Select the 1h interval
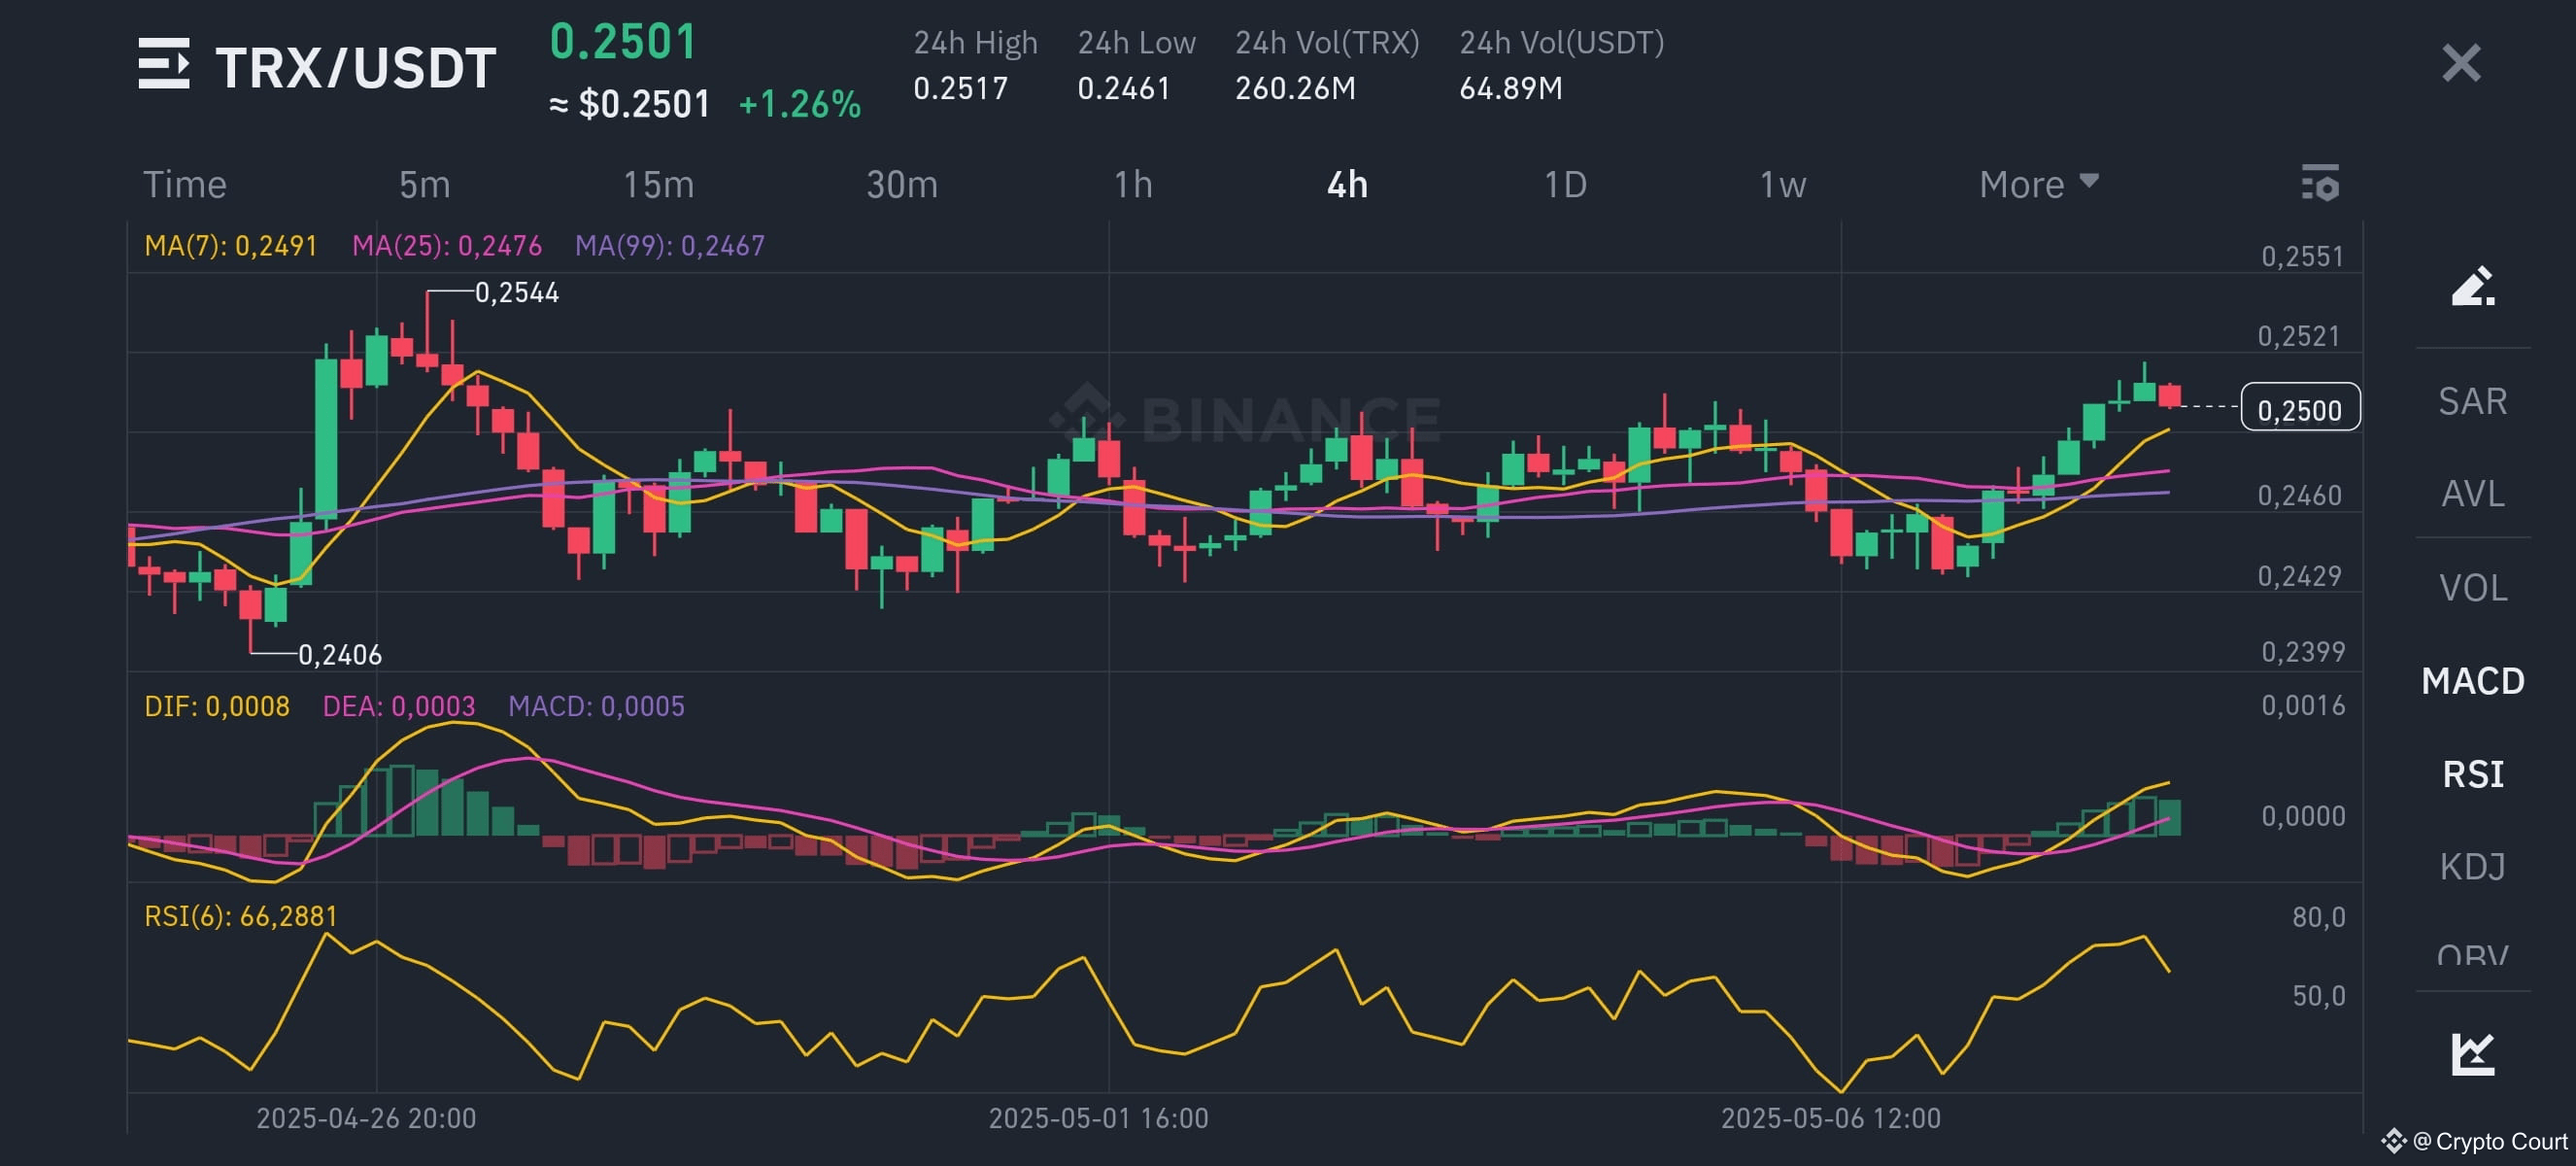Viewport: 2576px width, 1166px height. click(x=1133, y=185)
